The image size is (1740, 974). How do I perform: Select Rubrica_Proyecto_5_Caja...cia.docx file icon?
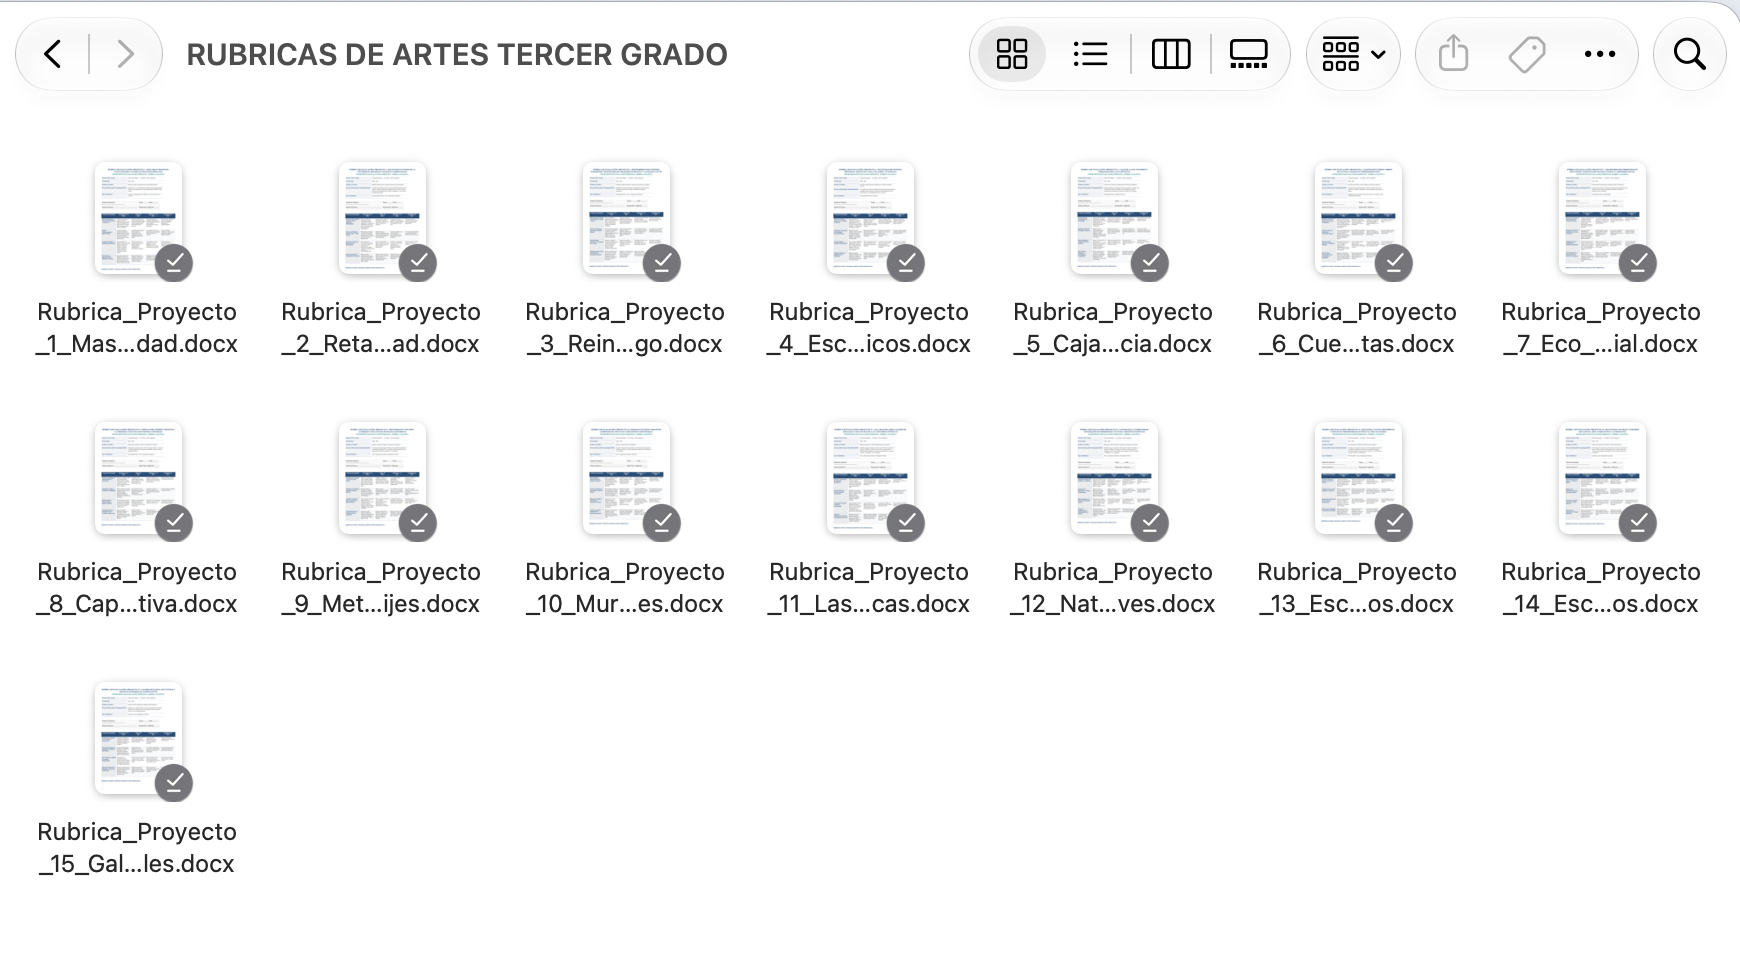tap(1114, 219)
